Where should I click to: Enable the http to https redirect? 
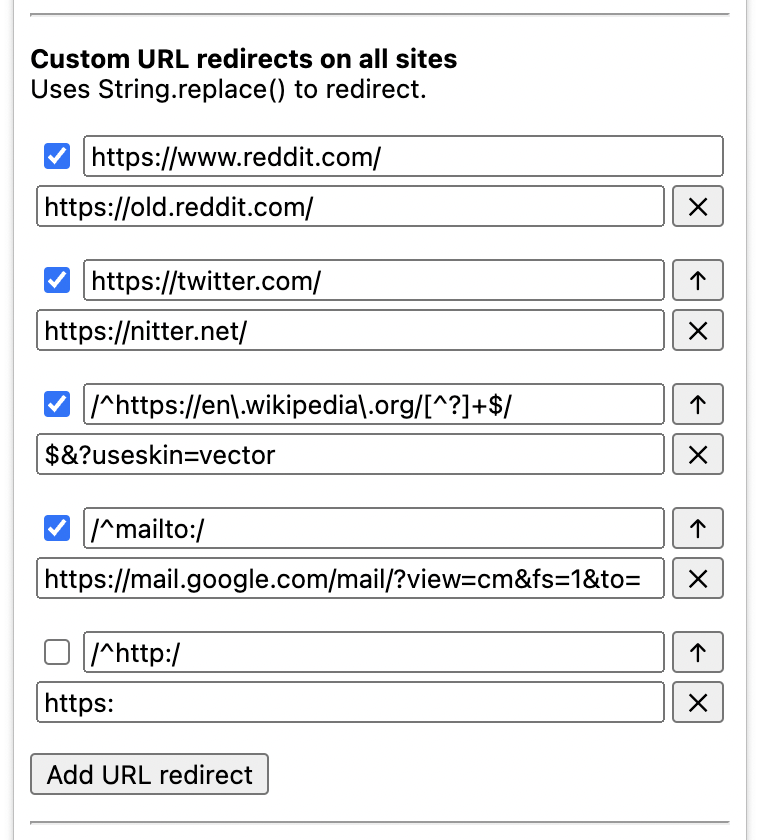coord(57,653)
